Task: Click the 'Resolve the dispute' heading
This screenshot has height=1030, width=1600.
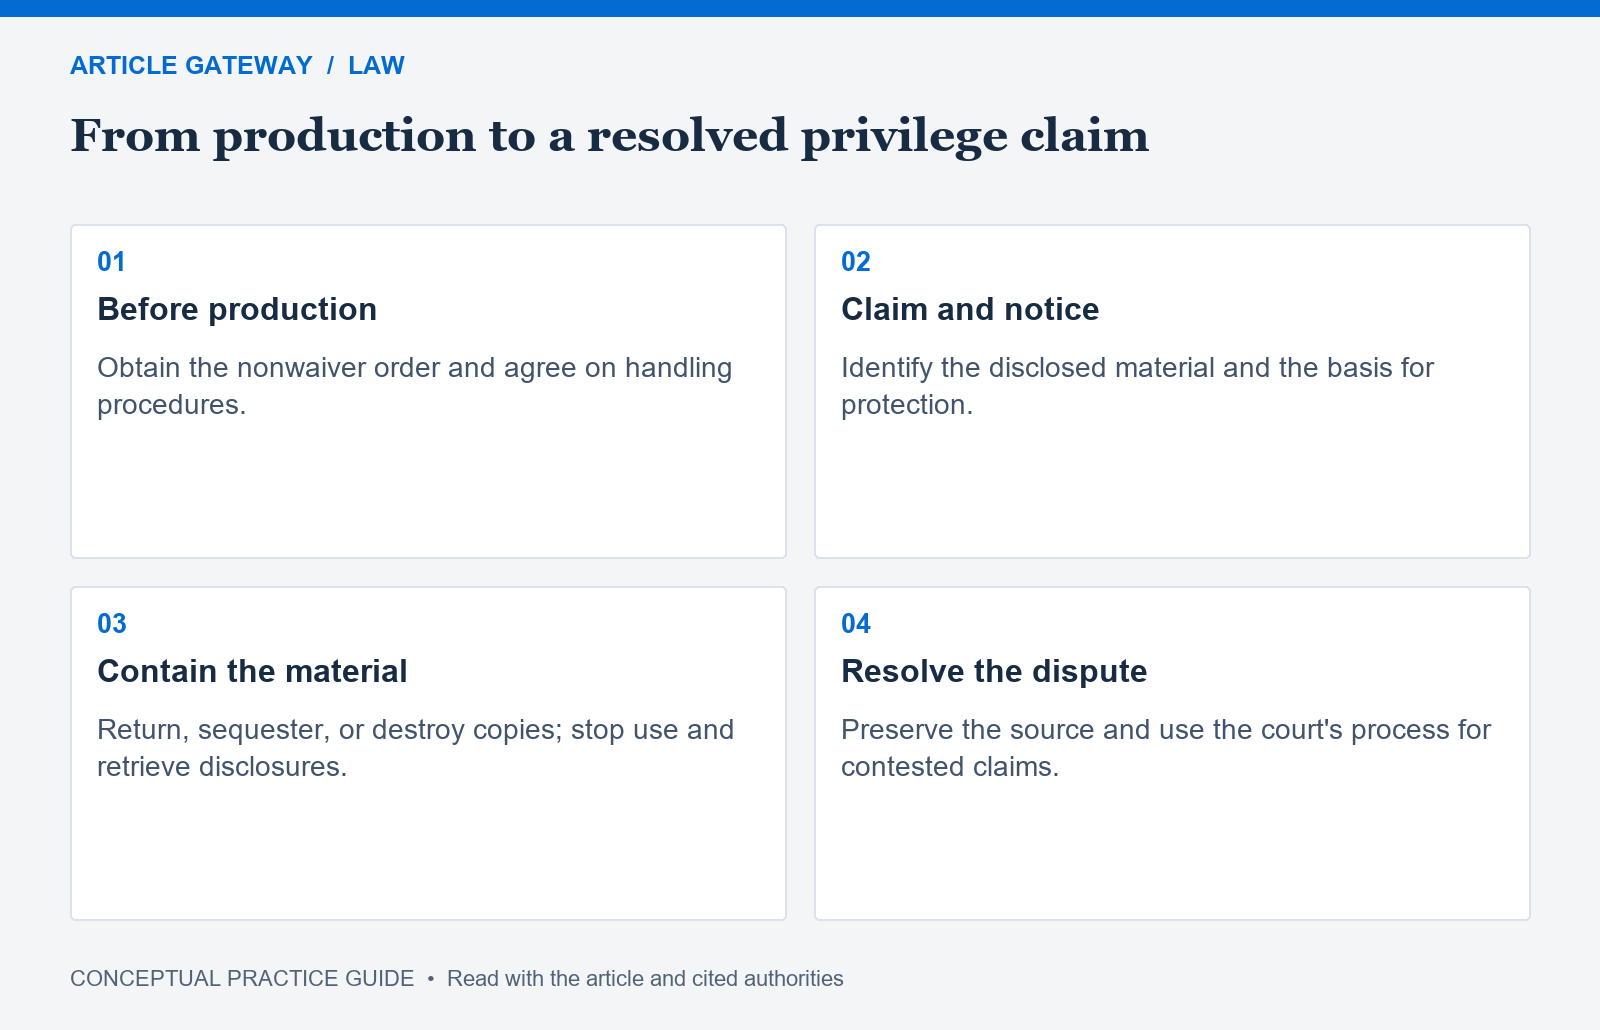Action: [x=994, y=672]
